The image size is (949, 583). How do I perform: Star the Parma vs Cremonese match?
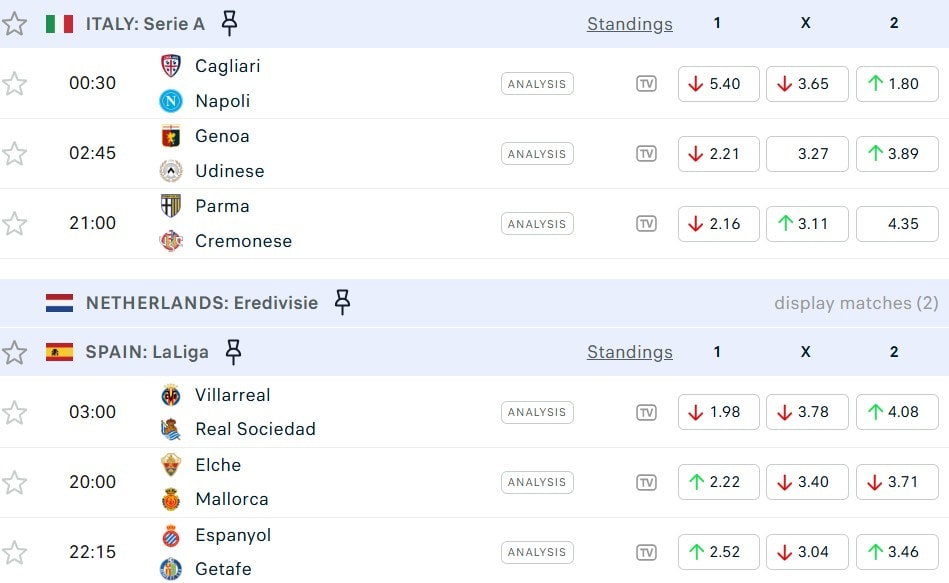tap(15, 224)
